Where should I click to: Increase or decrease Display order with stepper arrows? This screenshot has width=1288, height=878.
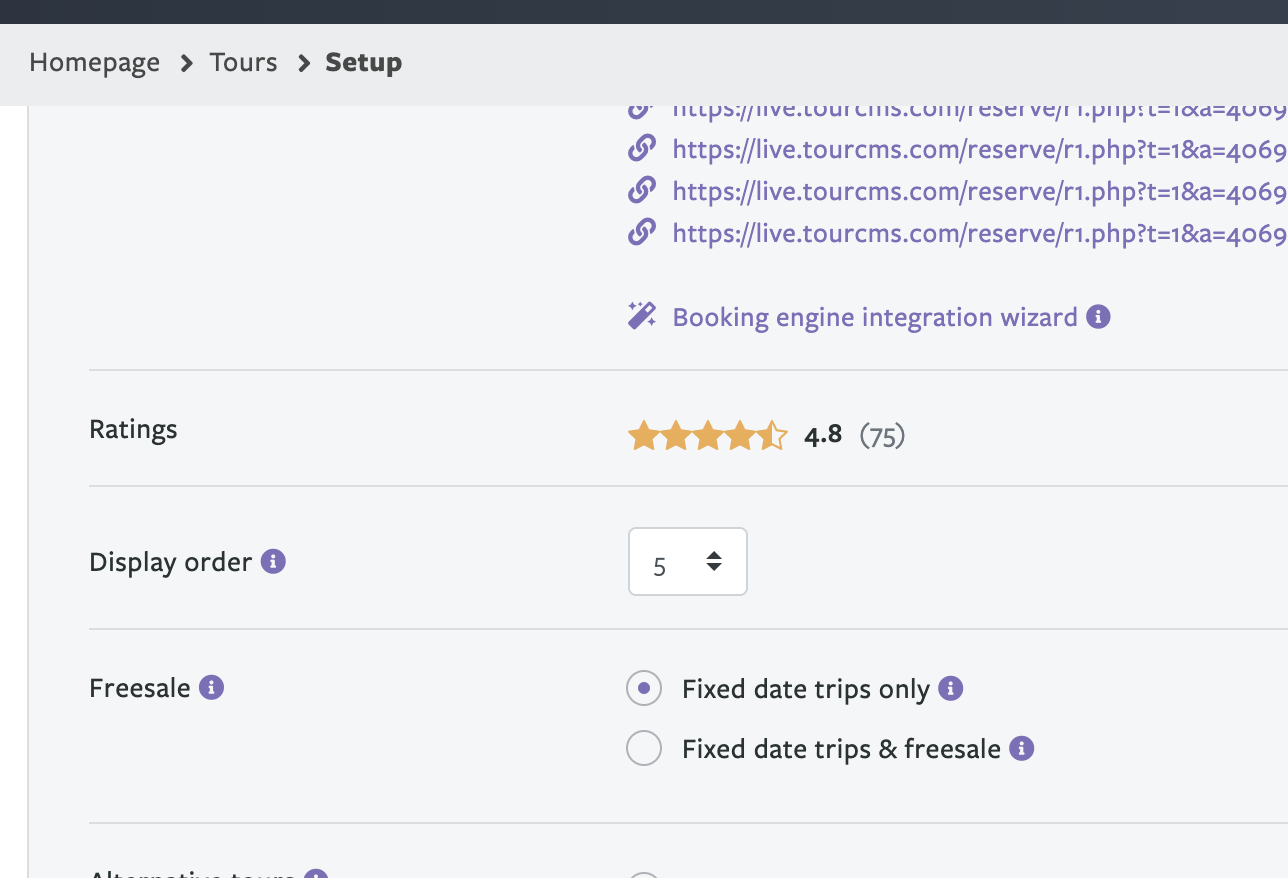pyautogui.click(x=714, y=561)
